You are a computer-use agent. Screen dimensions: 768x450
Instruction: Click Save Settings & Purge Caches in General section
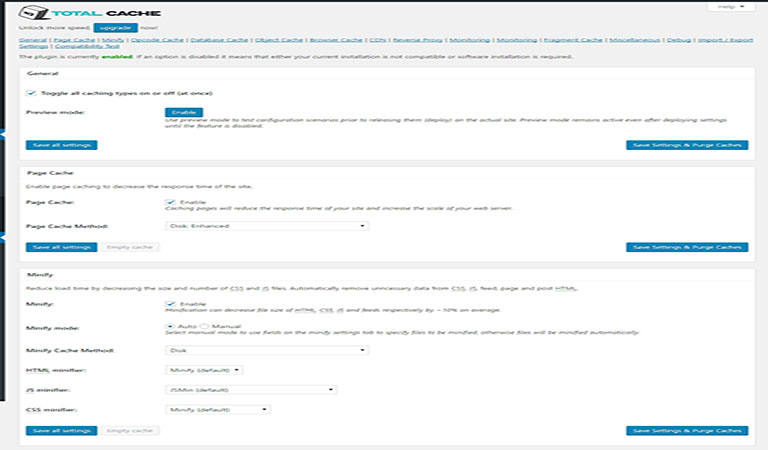point(687,145)
